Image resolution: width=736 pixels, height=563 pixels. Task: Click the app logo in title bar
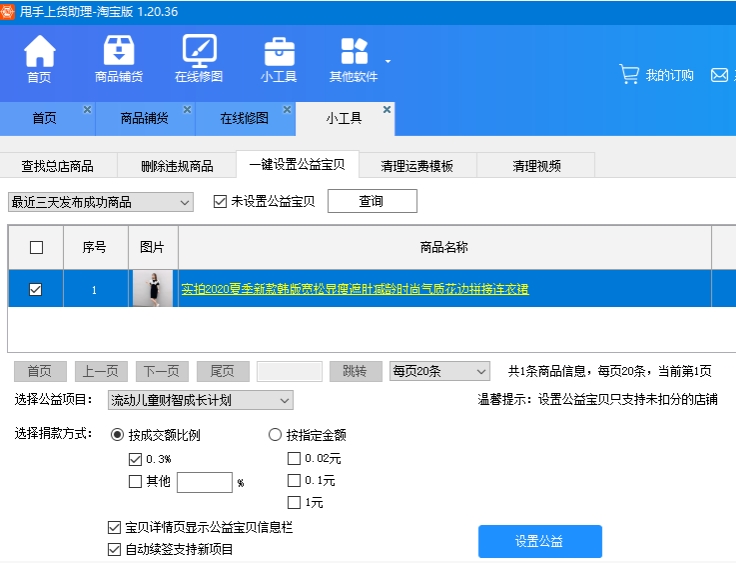click(x=7, y=11)
